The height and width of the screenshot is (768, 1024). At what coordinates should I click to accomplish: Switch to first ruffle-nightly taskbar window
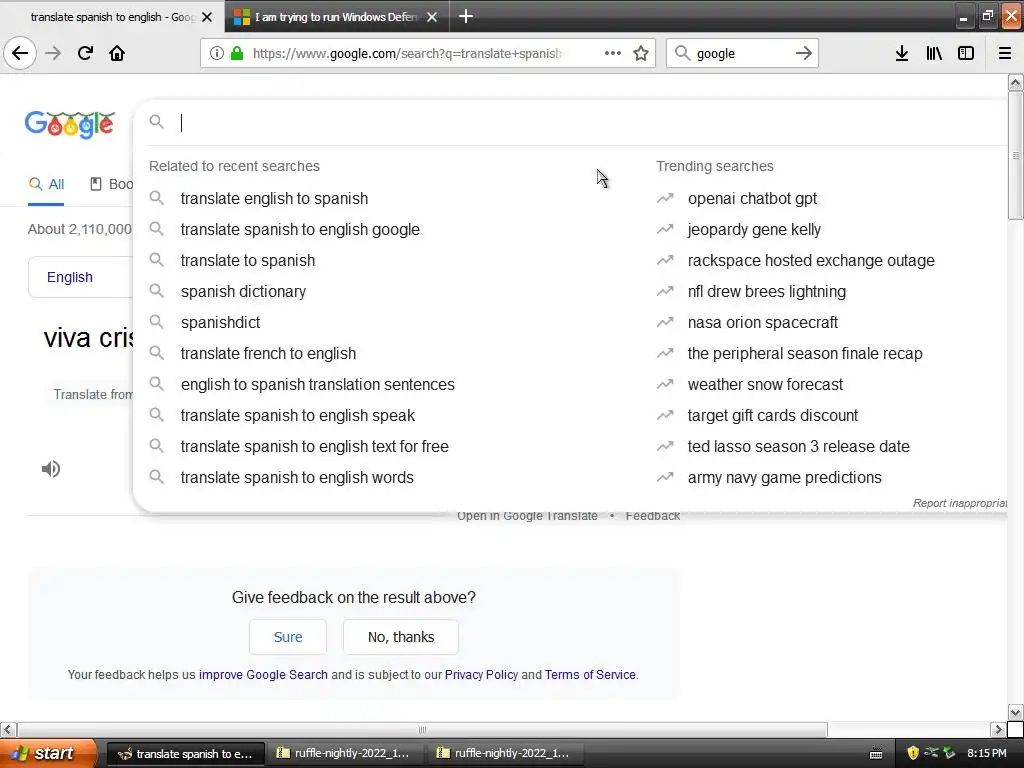(345, 753)
